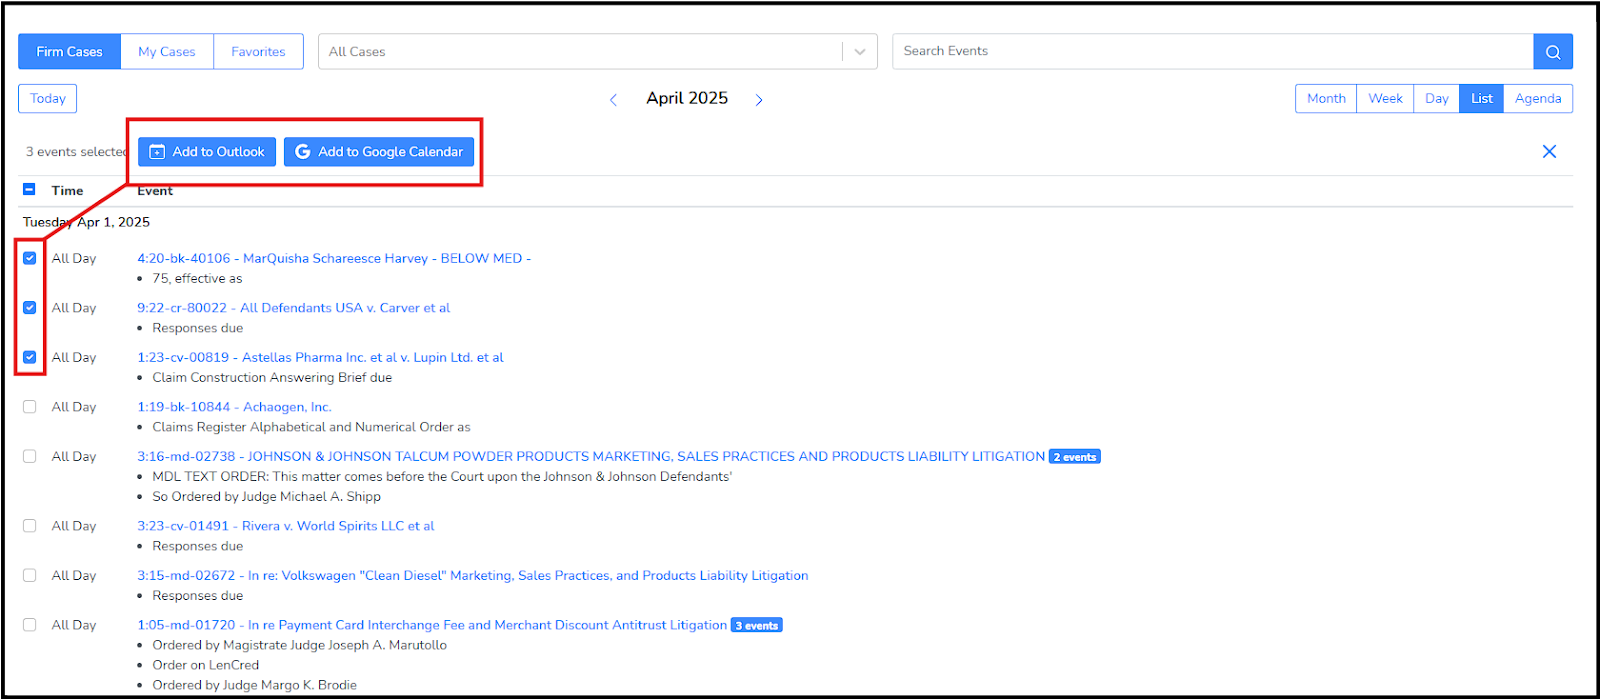The height and width of the screenshot is (699, 1600).
Task: Open the MarQuisha Schareesce Harvey case link
Action: tap(334, 258)
